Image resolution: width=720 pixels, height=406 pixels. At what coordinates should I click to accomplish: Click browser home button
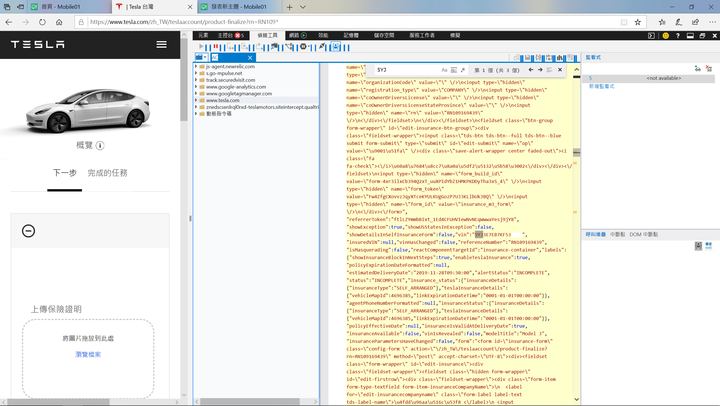click(x=59, y=22)
